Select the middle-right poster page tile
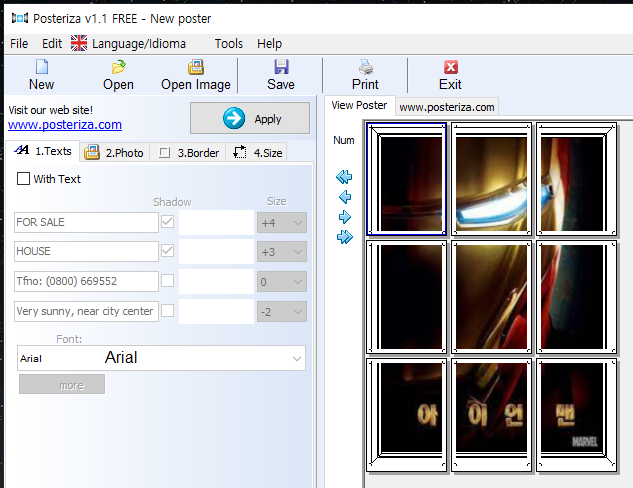Viewport: 633px width, 488px height. (x=576, y=297)
